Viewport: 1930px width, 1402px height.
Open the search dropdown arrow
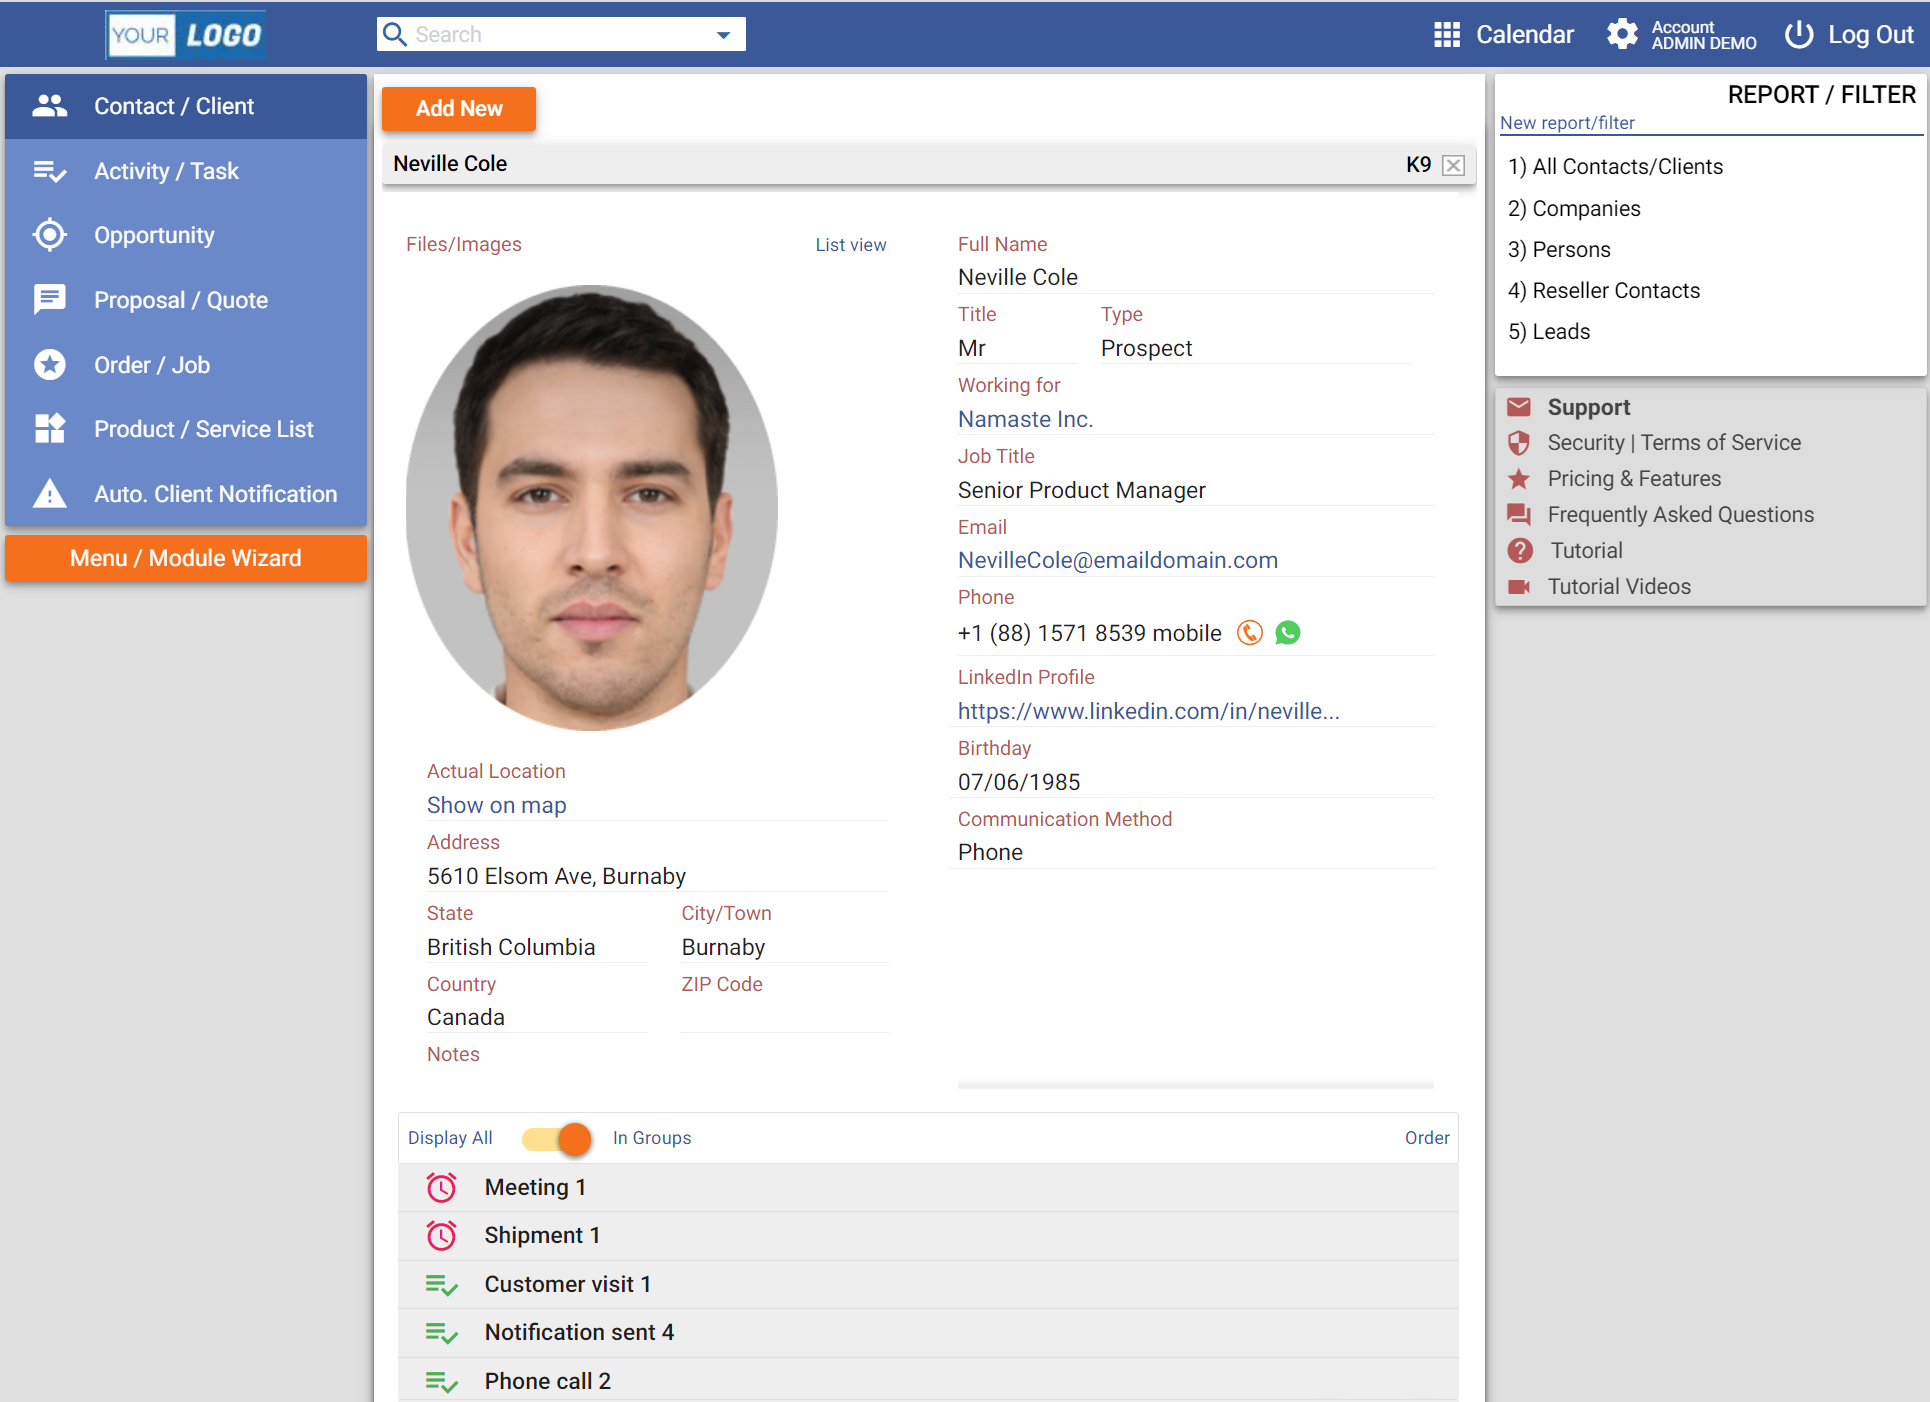(722, 33)
